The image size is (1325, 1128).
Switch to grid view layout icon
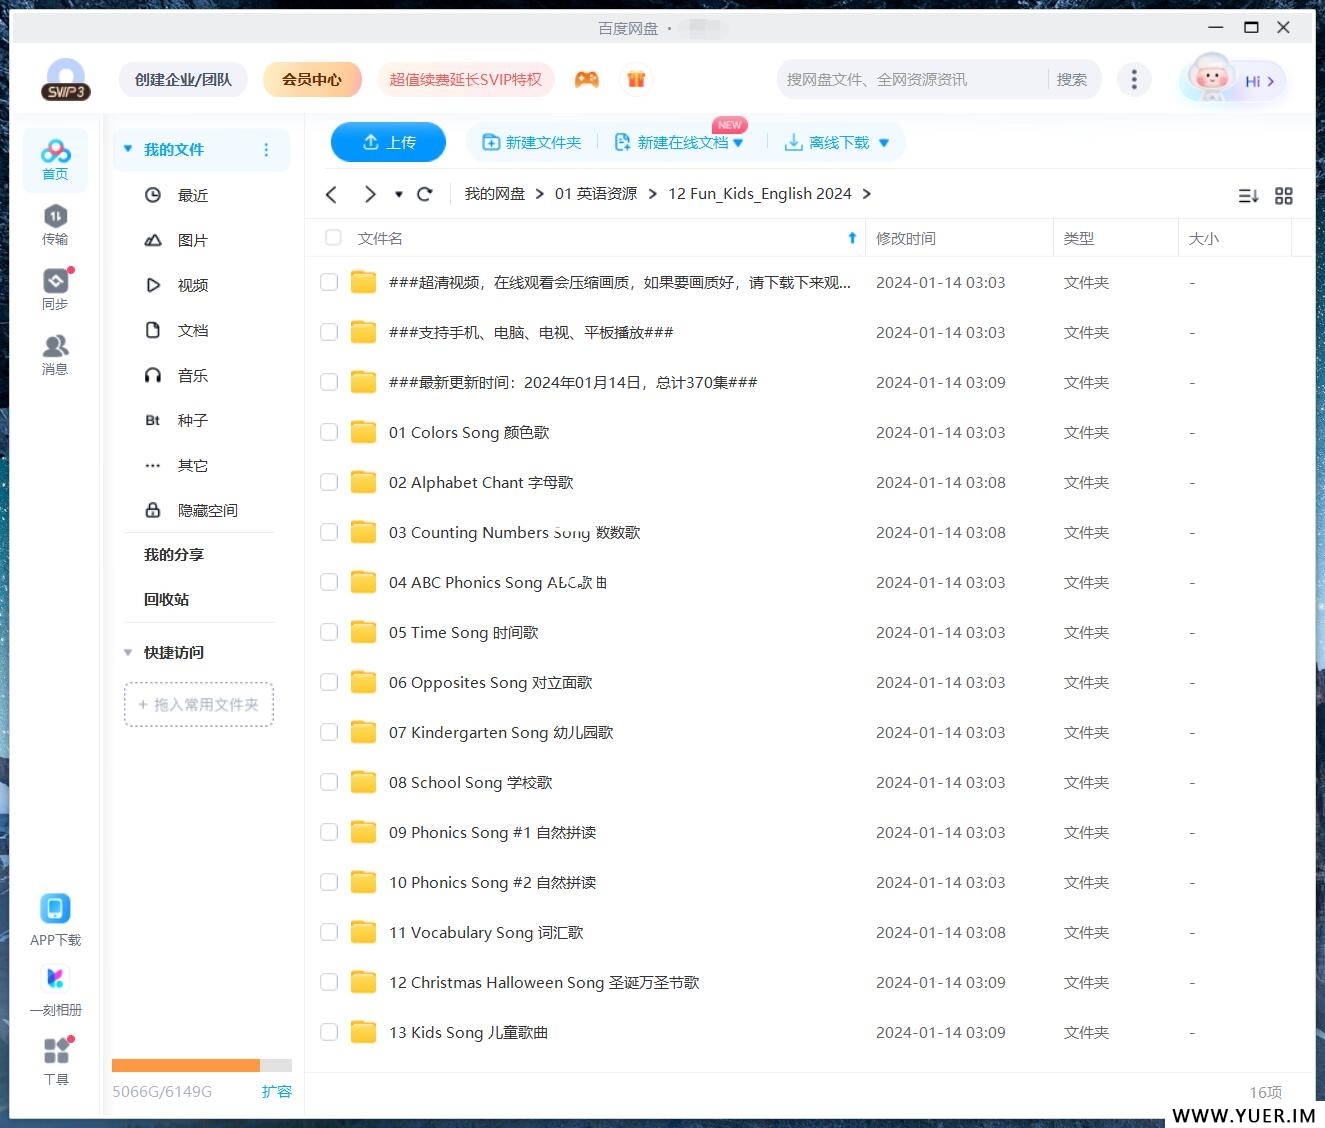click(x=1284, y=196)
